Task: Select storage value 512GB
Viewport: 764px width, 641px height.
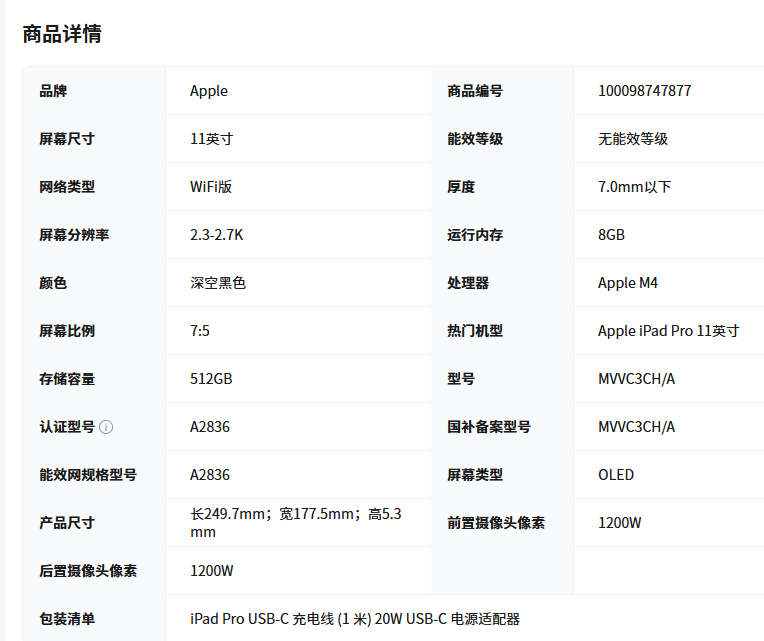Action: coord(211,379)
